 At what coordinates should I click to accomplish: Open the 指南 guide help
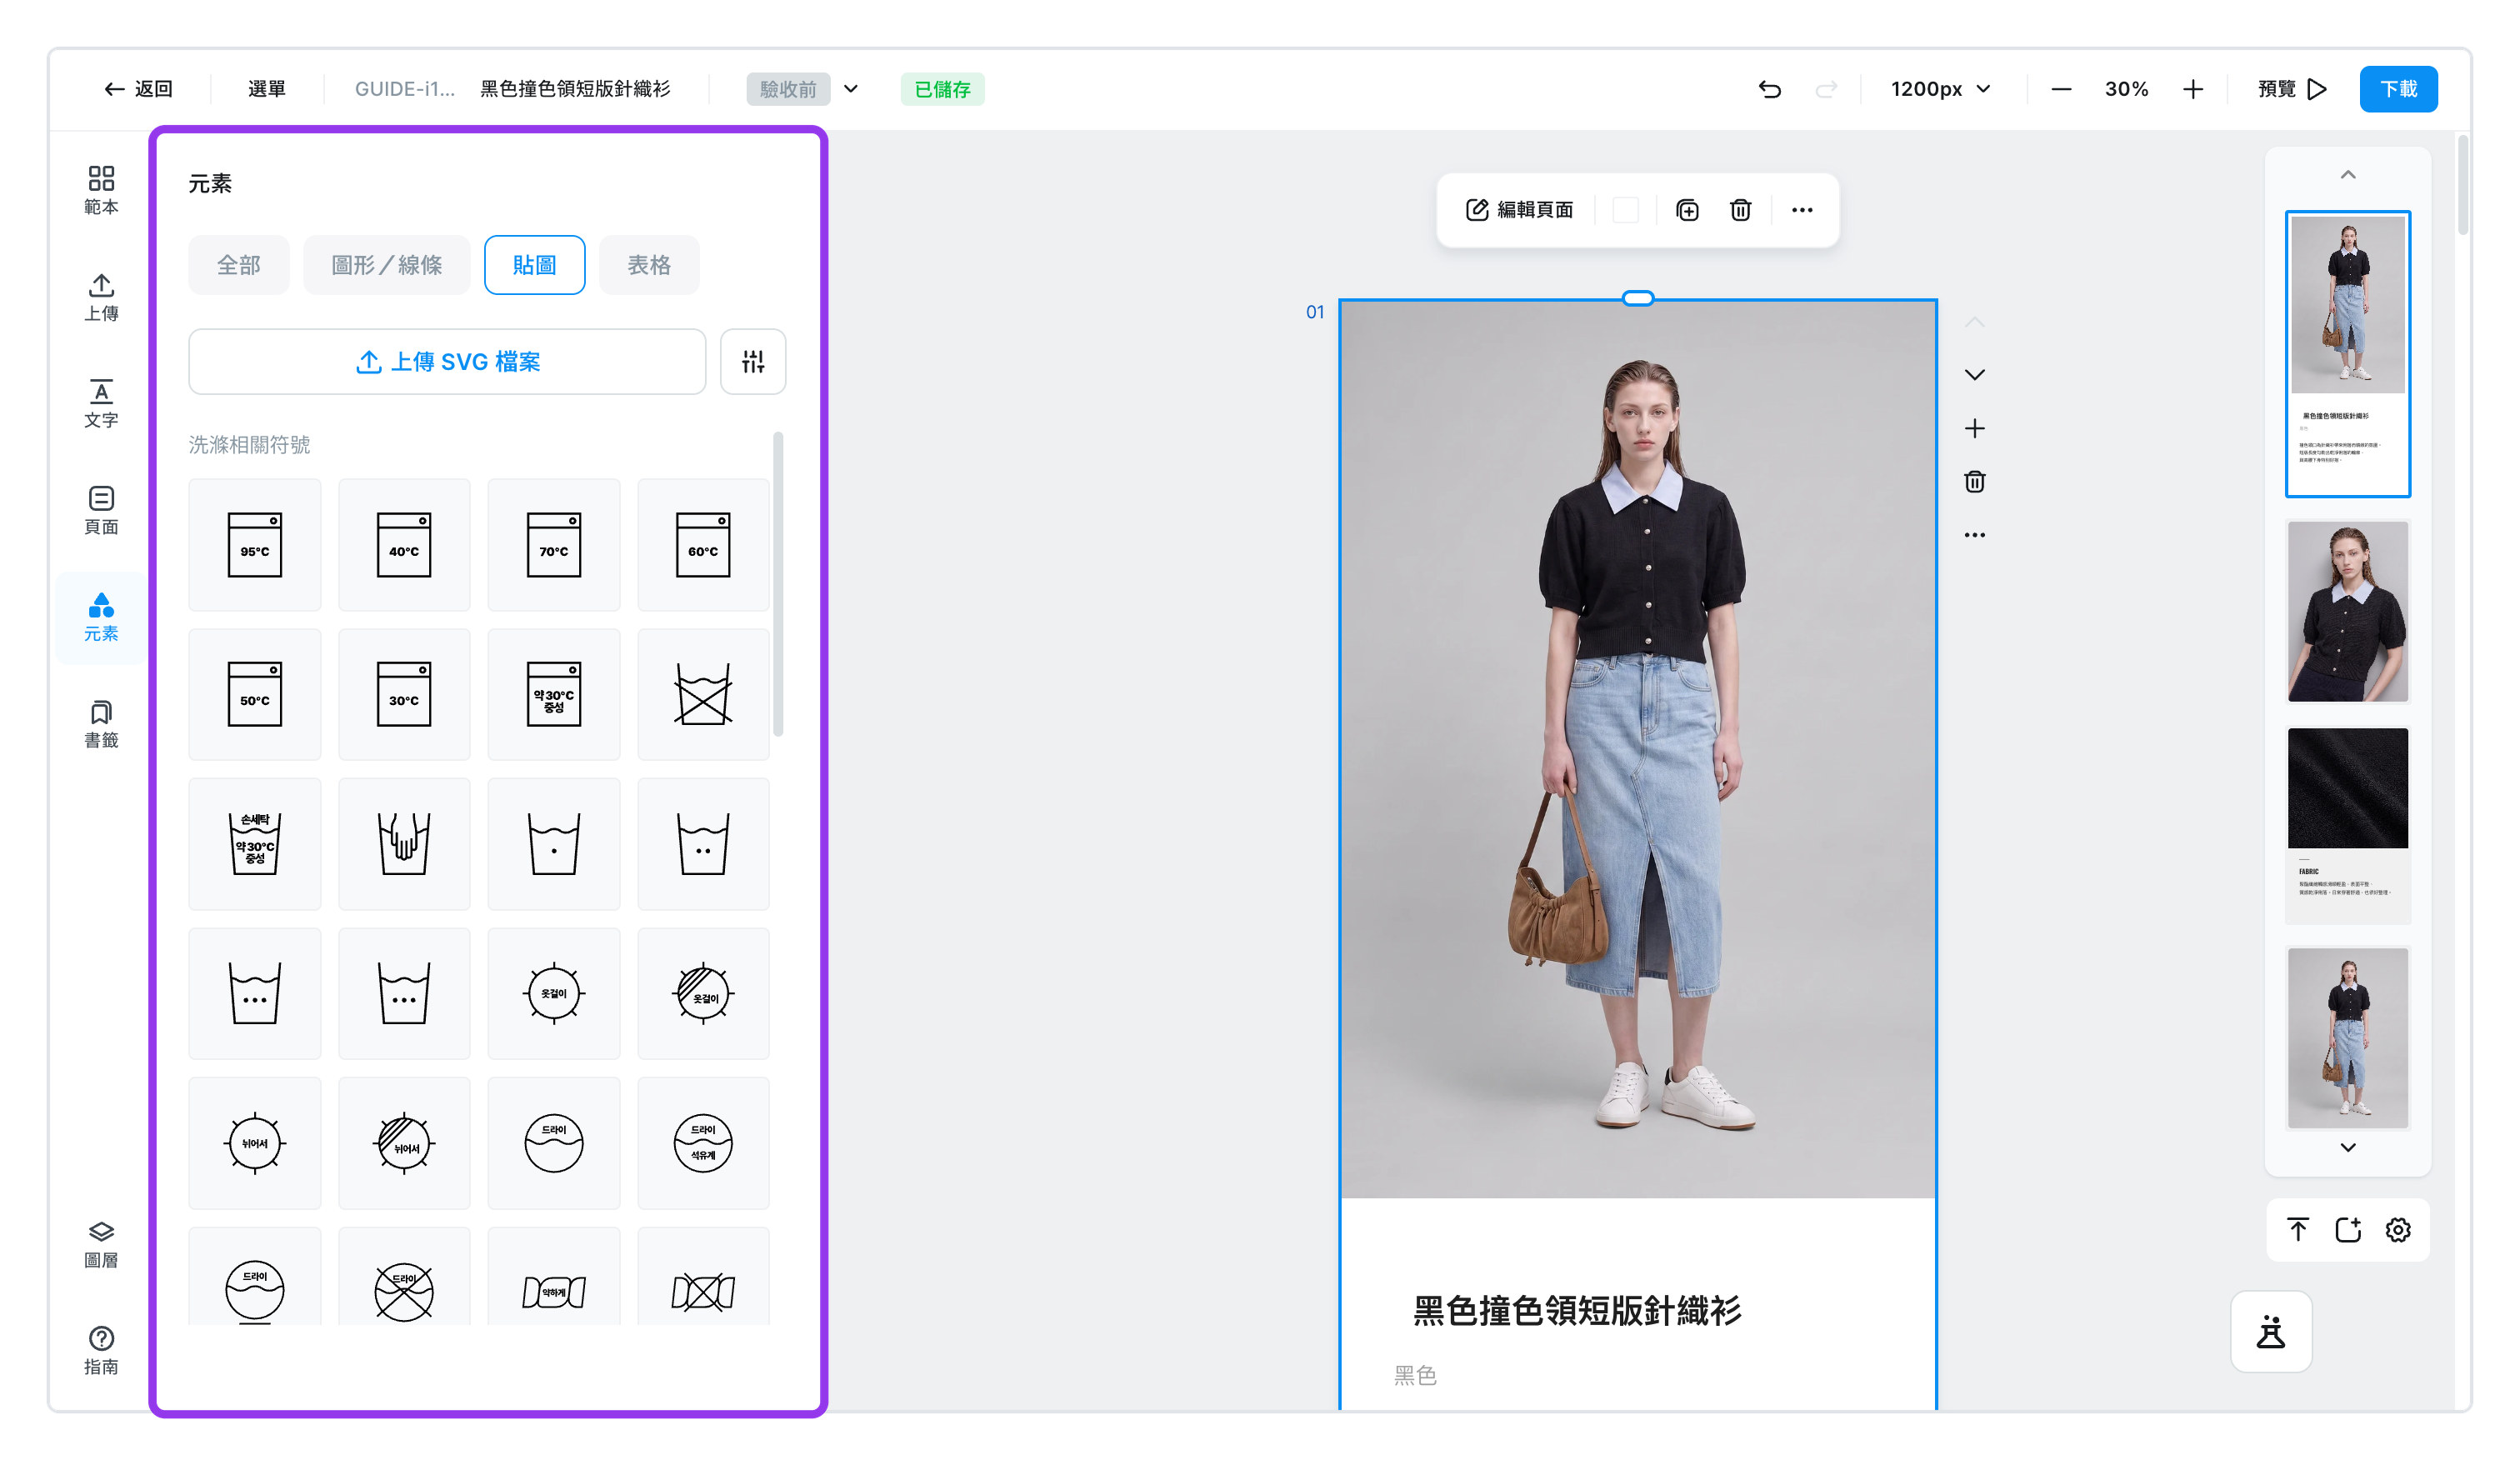[101, 1350]
